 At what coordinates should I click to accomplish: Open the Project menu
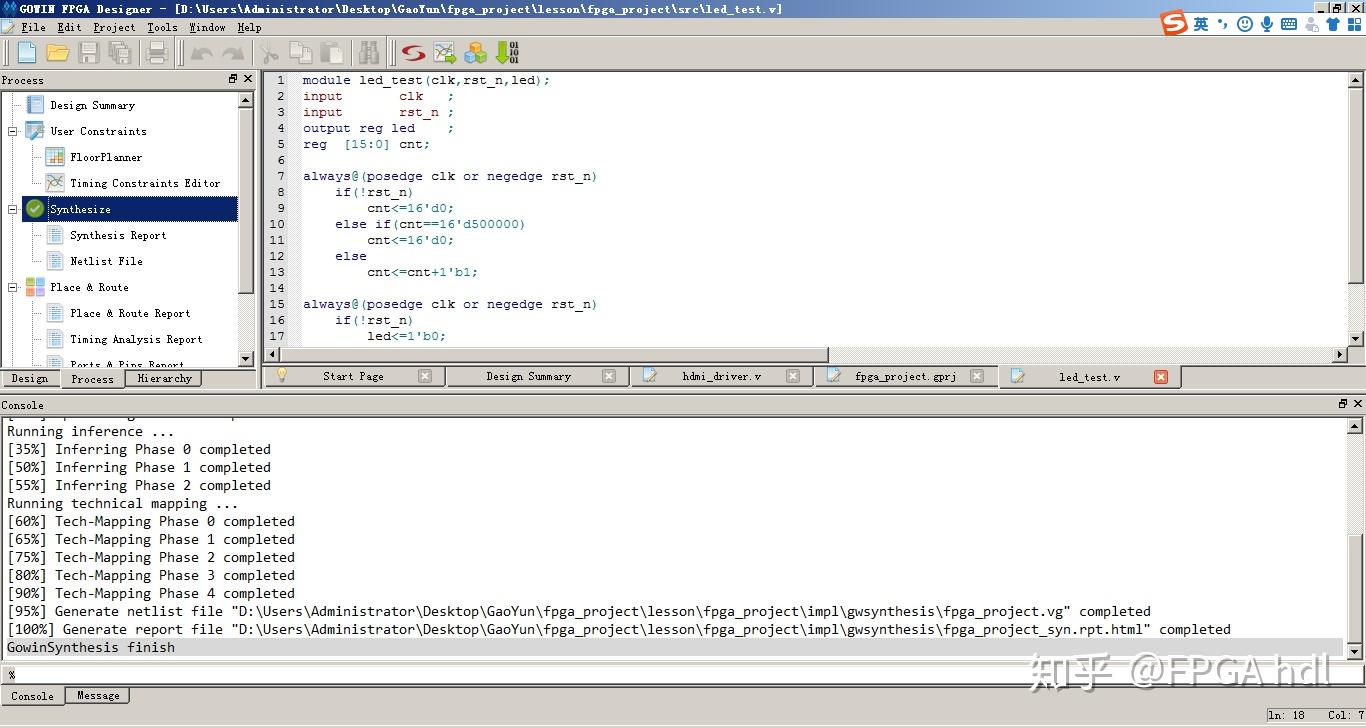click(x=114, y=27)
